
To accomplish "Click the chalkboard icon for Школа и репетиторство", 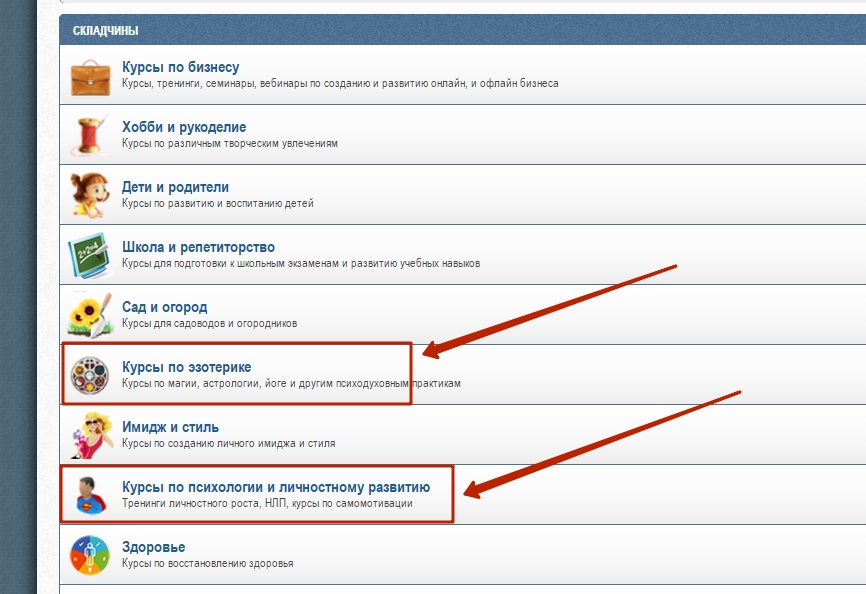I will (x=89, y=255).
